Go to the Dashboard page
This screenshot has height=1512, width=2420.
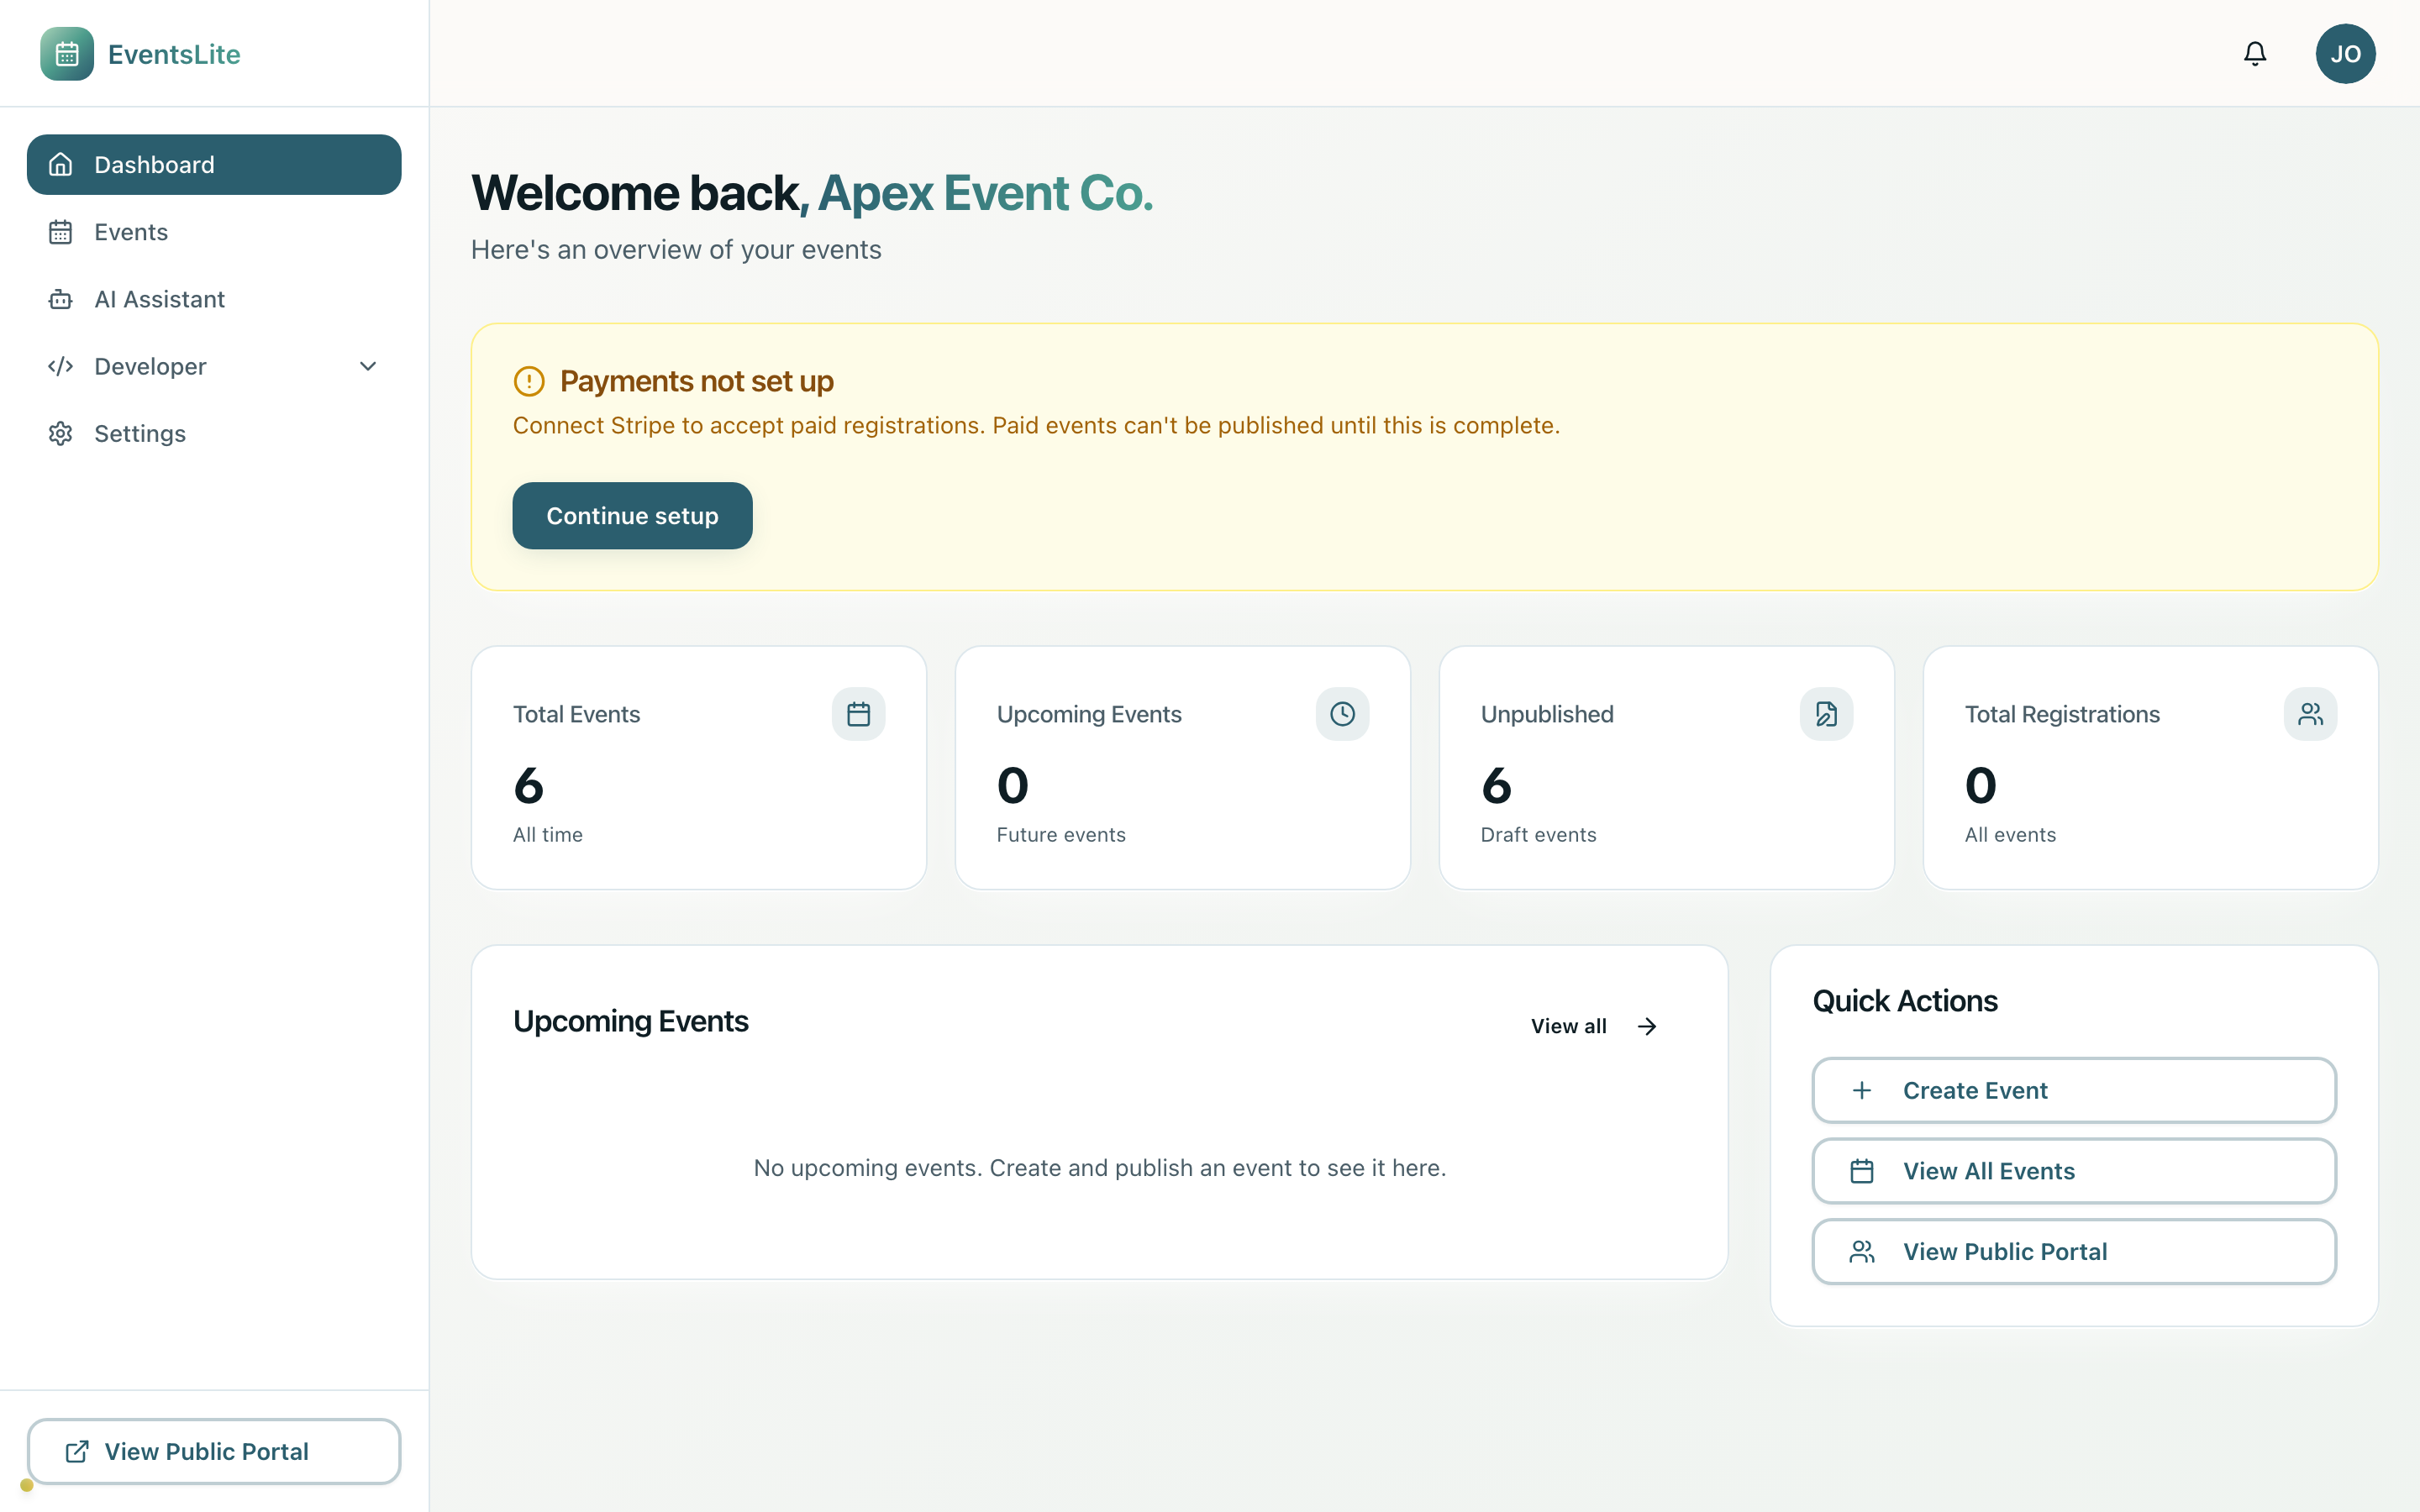214,165
